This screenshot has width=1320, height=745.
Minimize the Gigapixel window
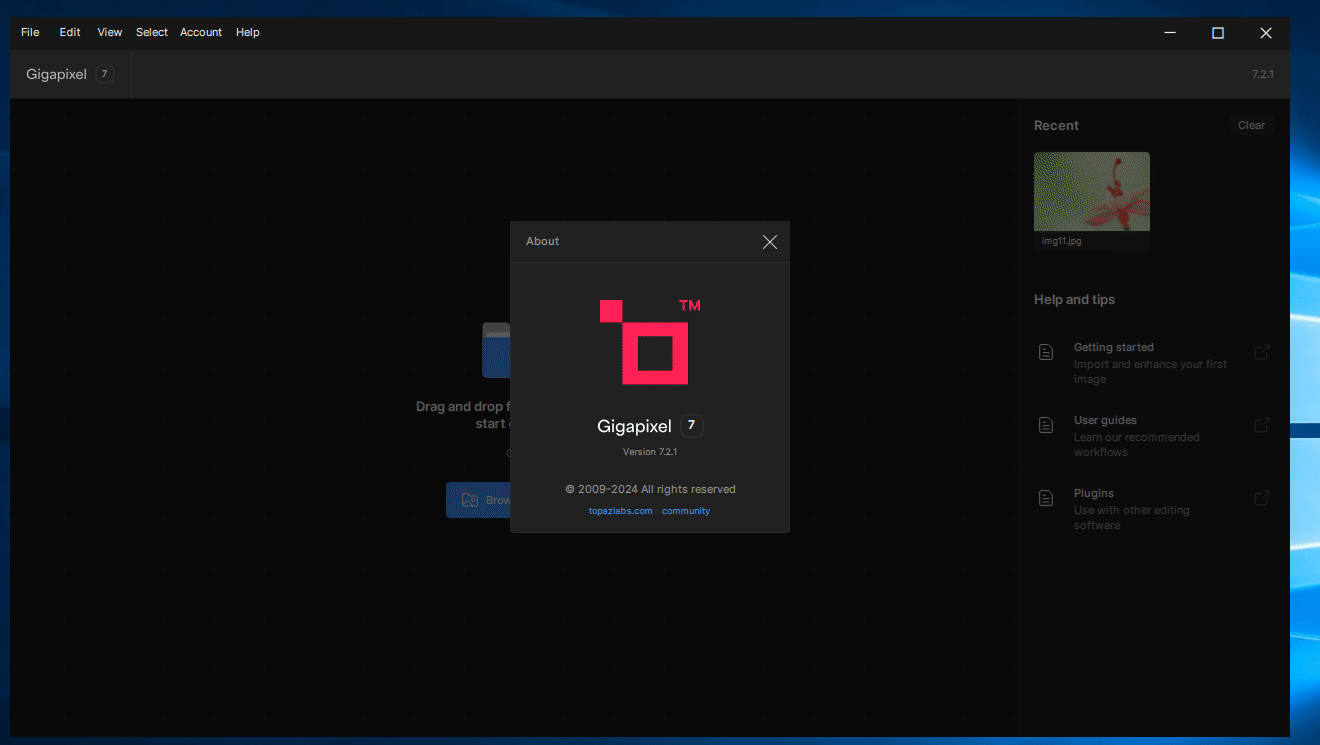pos(1170,33)
